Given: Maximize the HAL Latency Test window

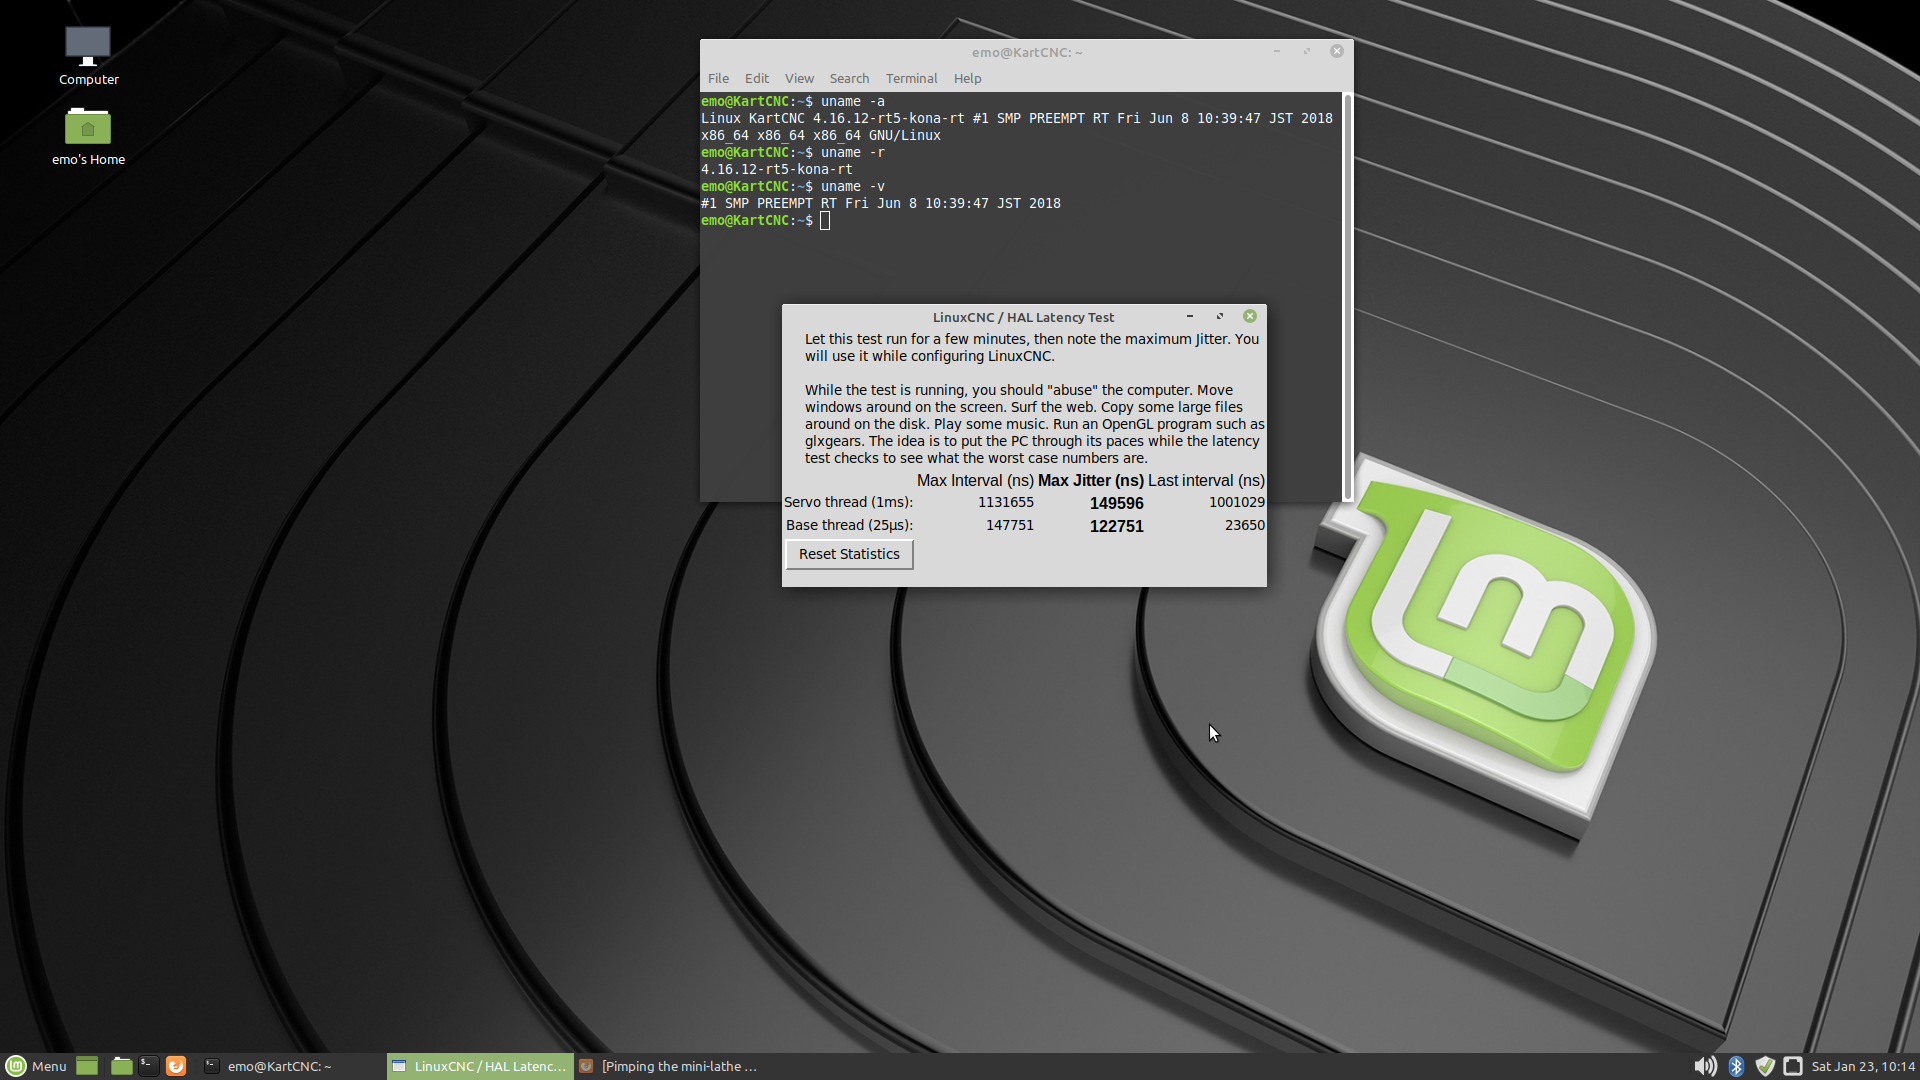Looking at the screenshot, I should pos(1220,316).
